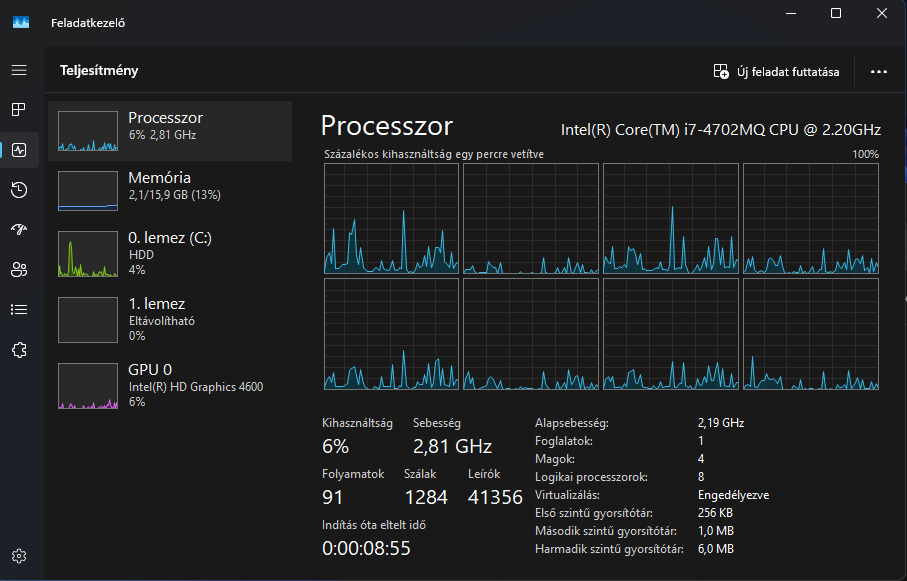Show the '0. lemez (C:)' disk stats
The height and width of the screenshot is (581, 907).
(x=170, y=252)
